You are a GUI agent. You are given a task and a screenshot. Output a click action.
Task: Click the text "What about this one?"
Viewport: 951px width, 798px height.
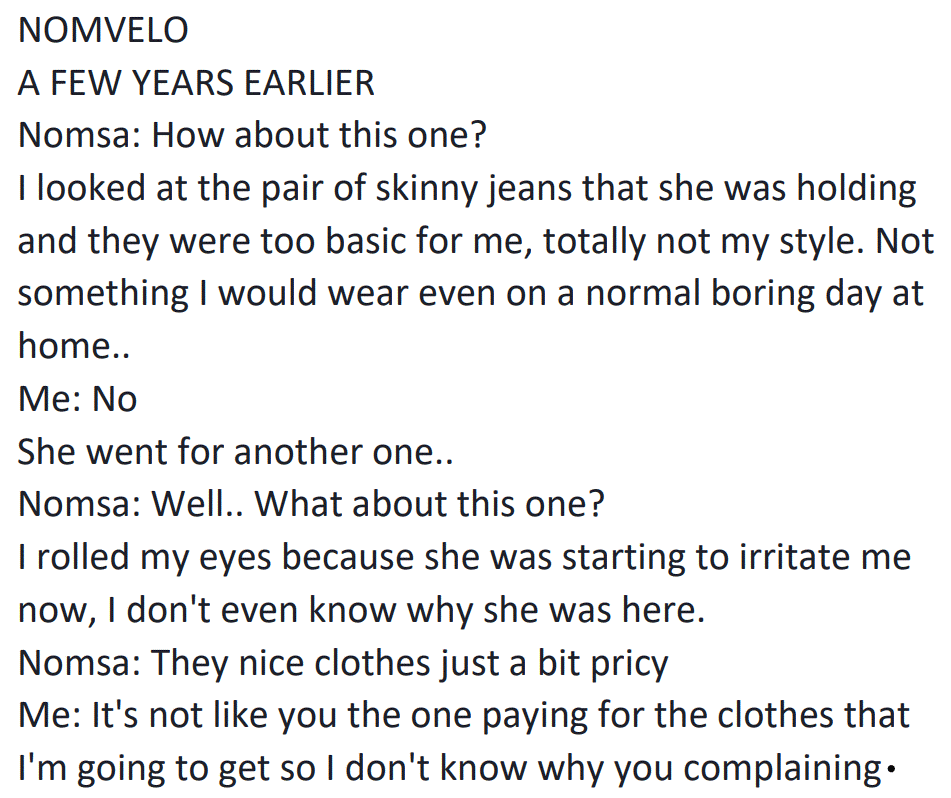pos(431,505)
